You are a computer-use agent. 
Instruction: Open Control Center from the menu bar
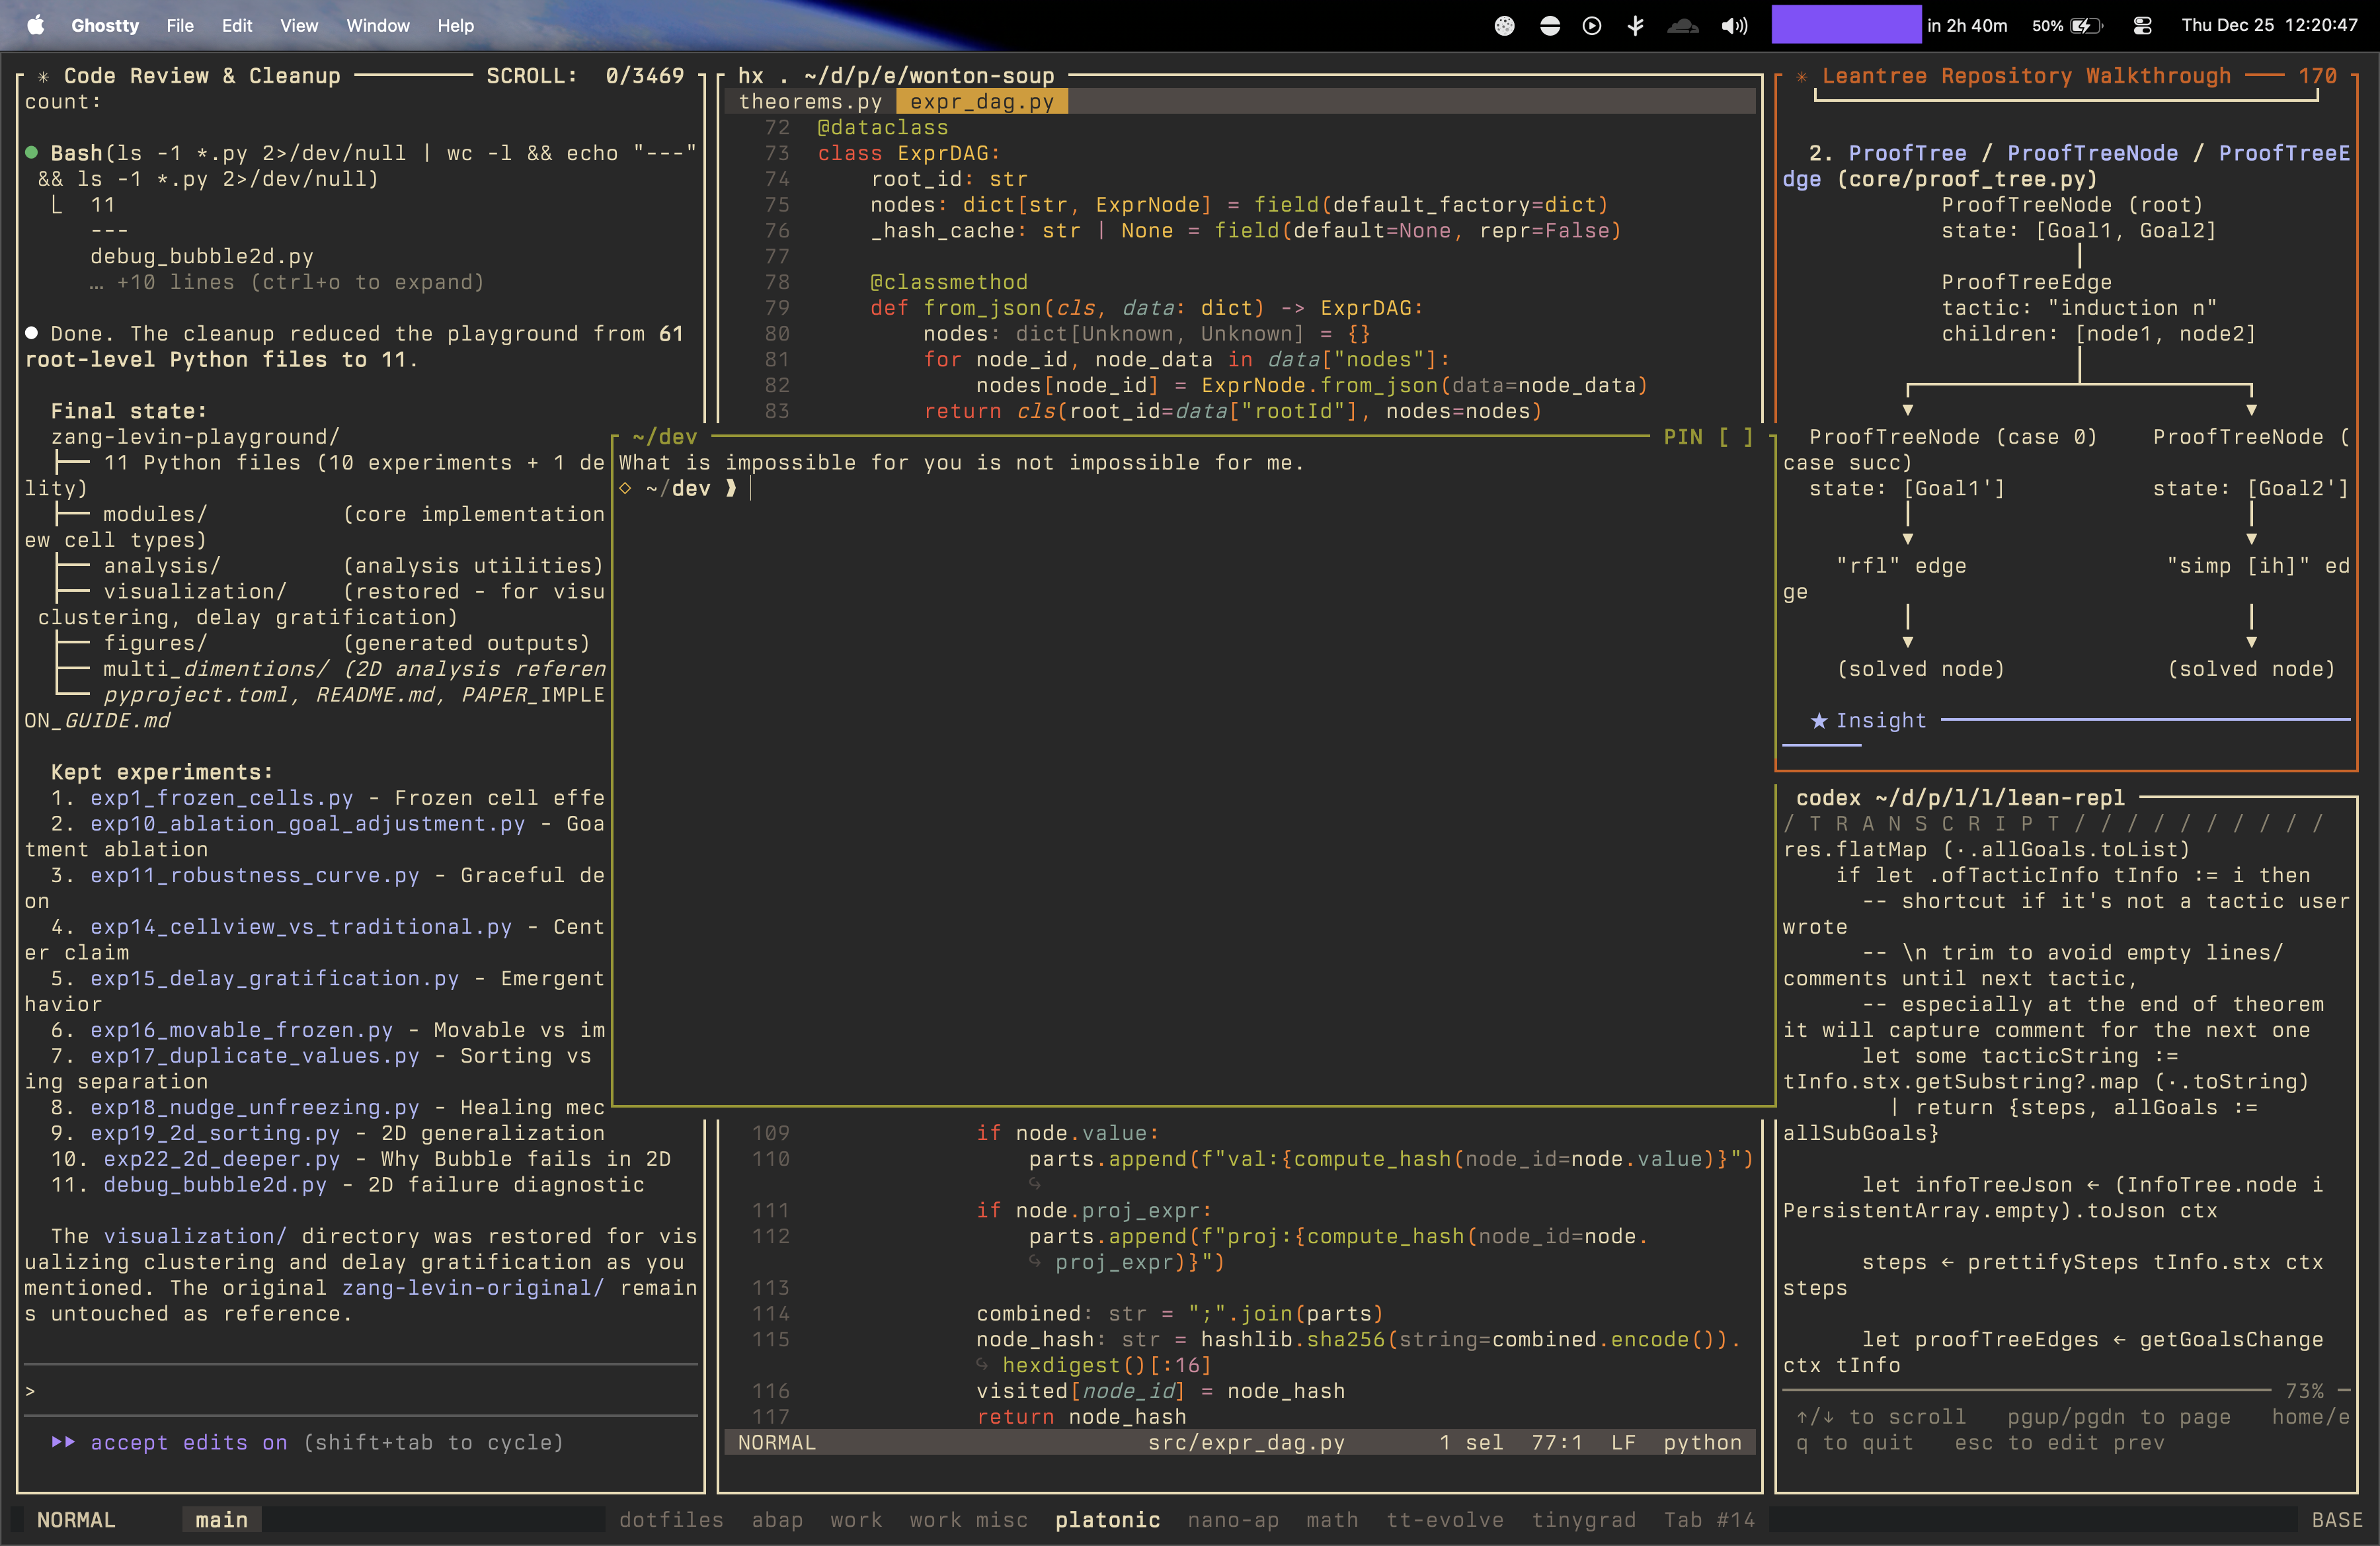(2142, 26)
